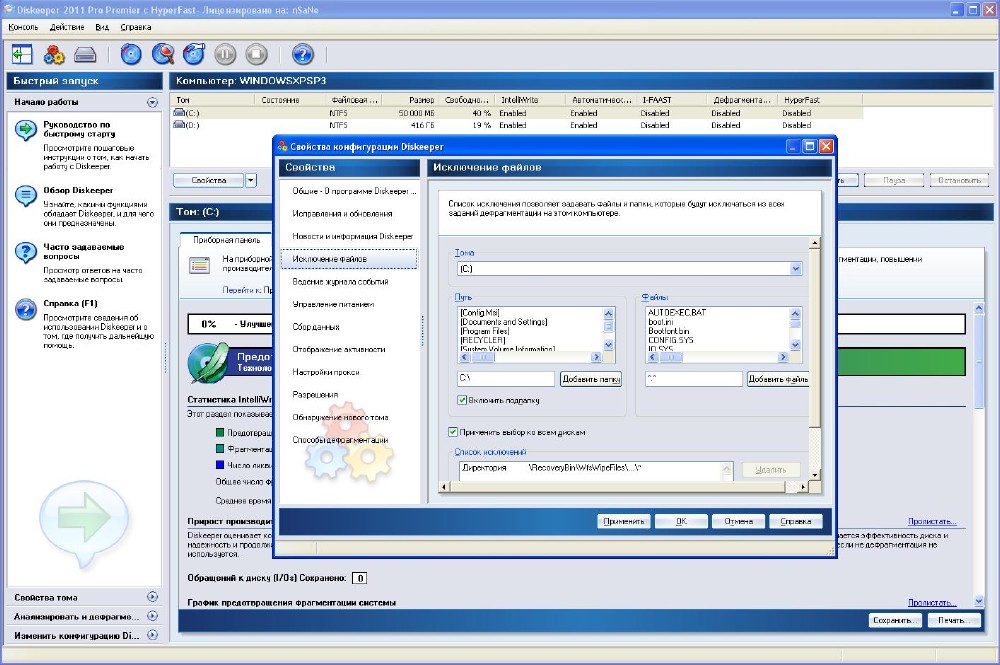Select Исключение файлов settings page
1000x665 pixels.
coord(349,259)
